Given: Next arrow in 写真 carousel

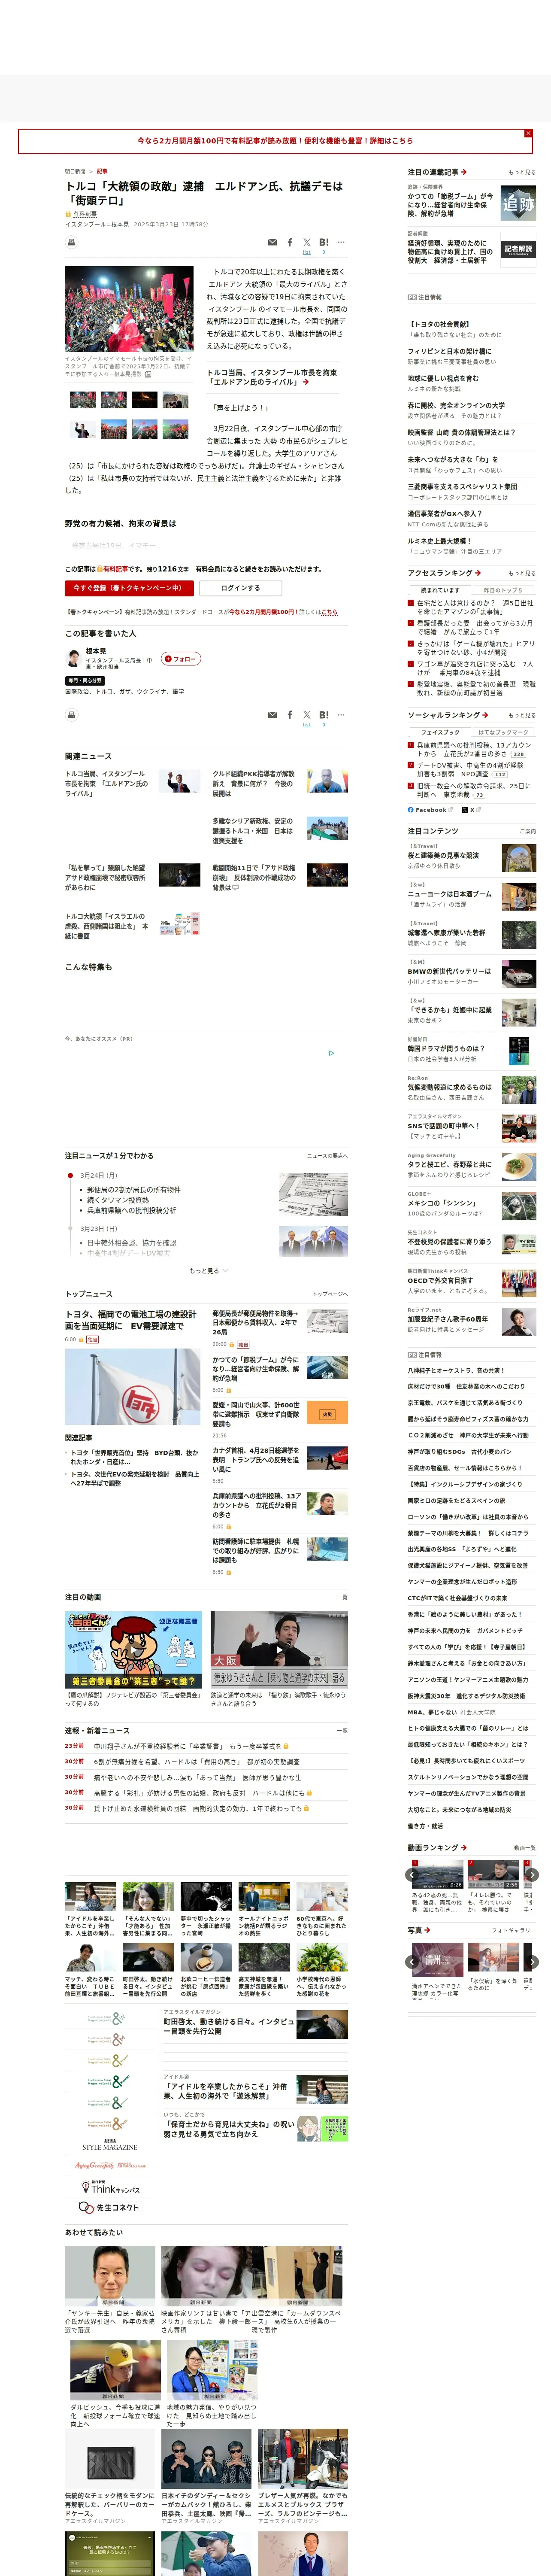Looking at the screenshot, I should point(532,1962).
